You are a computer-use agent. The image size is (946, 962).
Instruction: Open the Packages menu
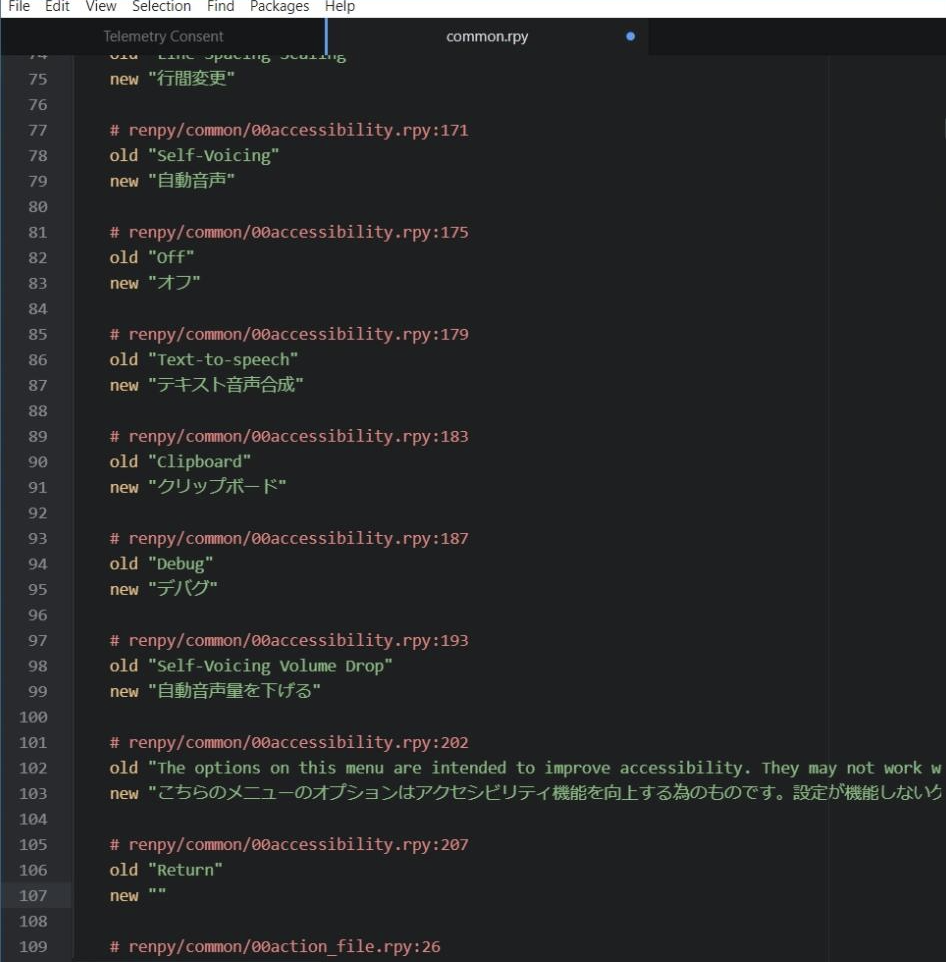pos(279,7)
